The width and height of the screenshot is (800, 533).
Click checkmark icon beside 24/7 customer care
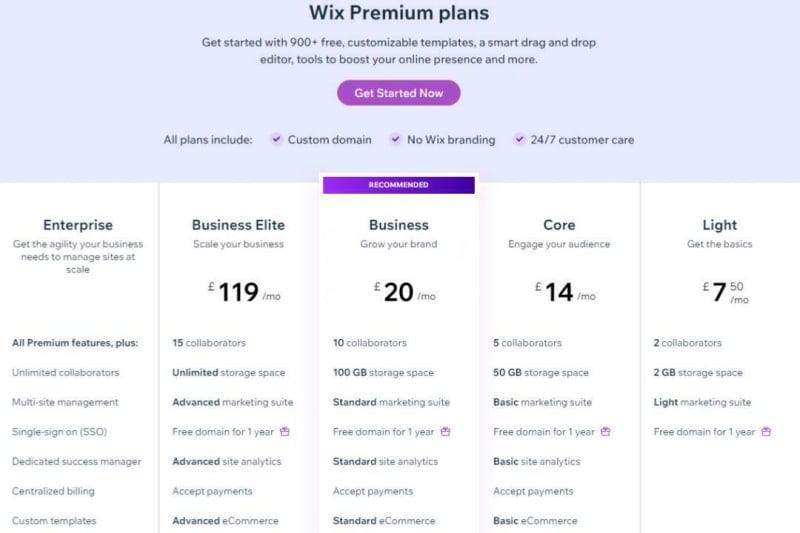point(519,139)
